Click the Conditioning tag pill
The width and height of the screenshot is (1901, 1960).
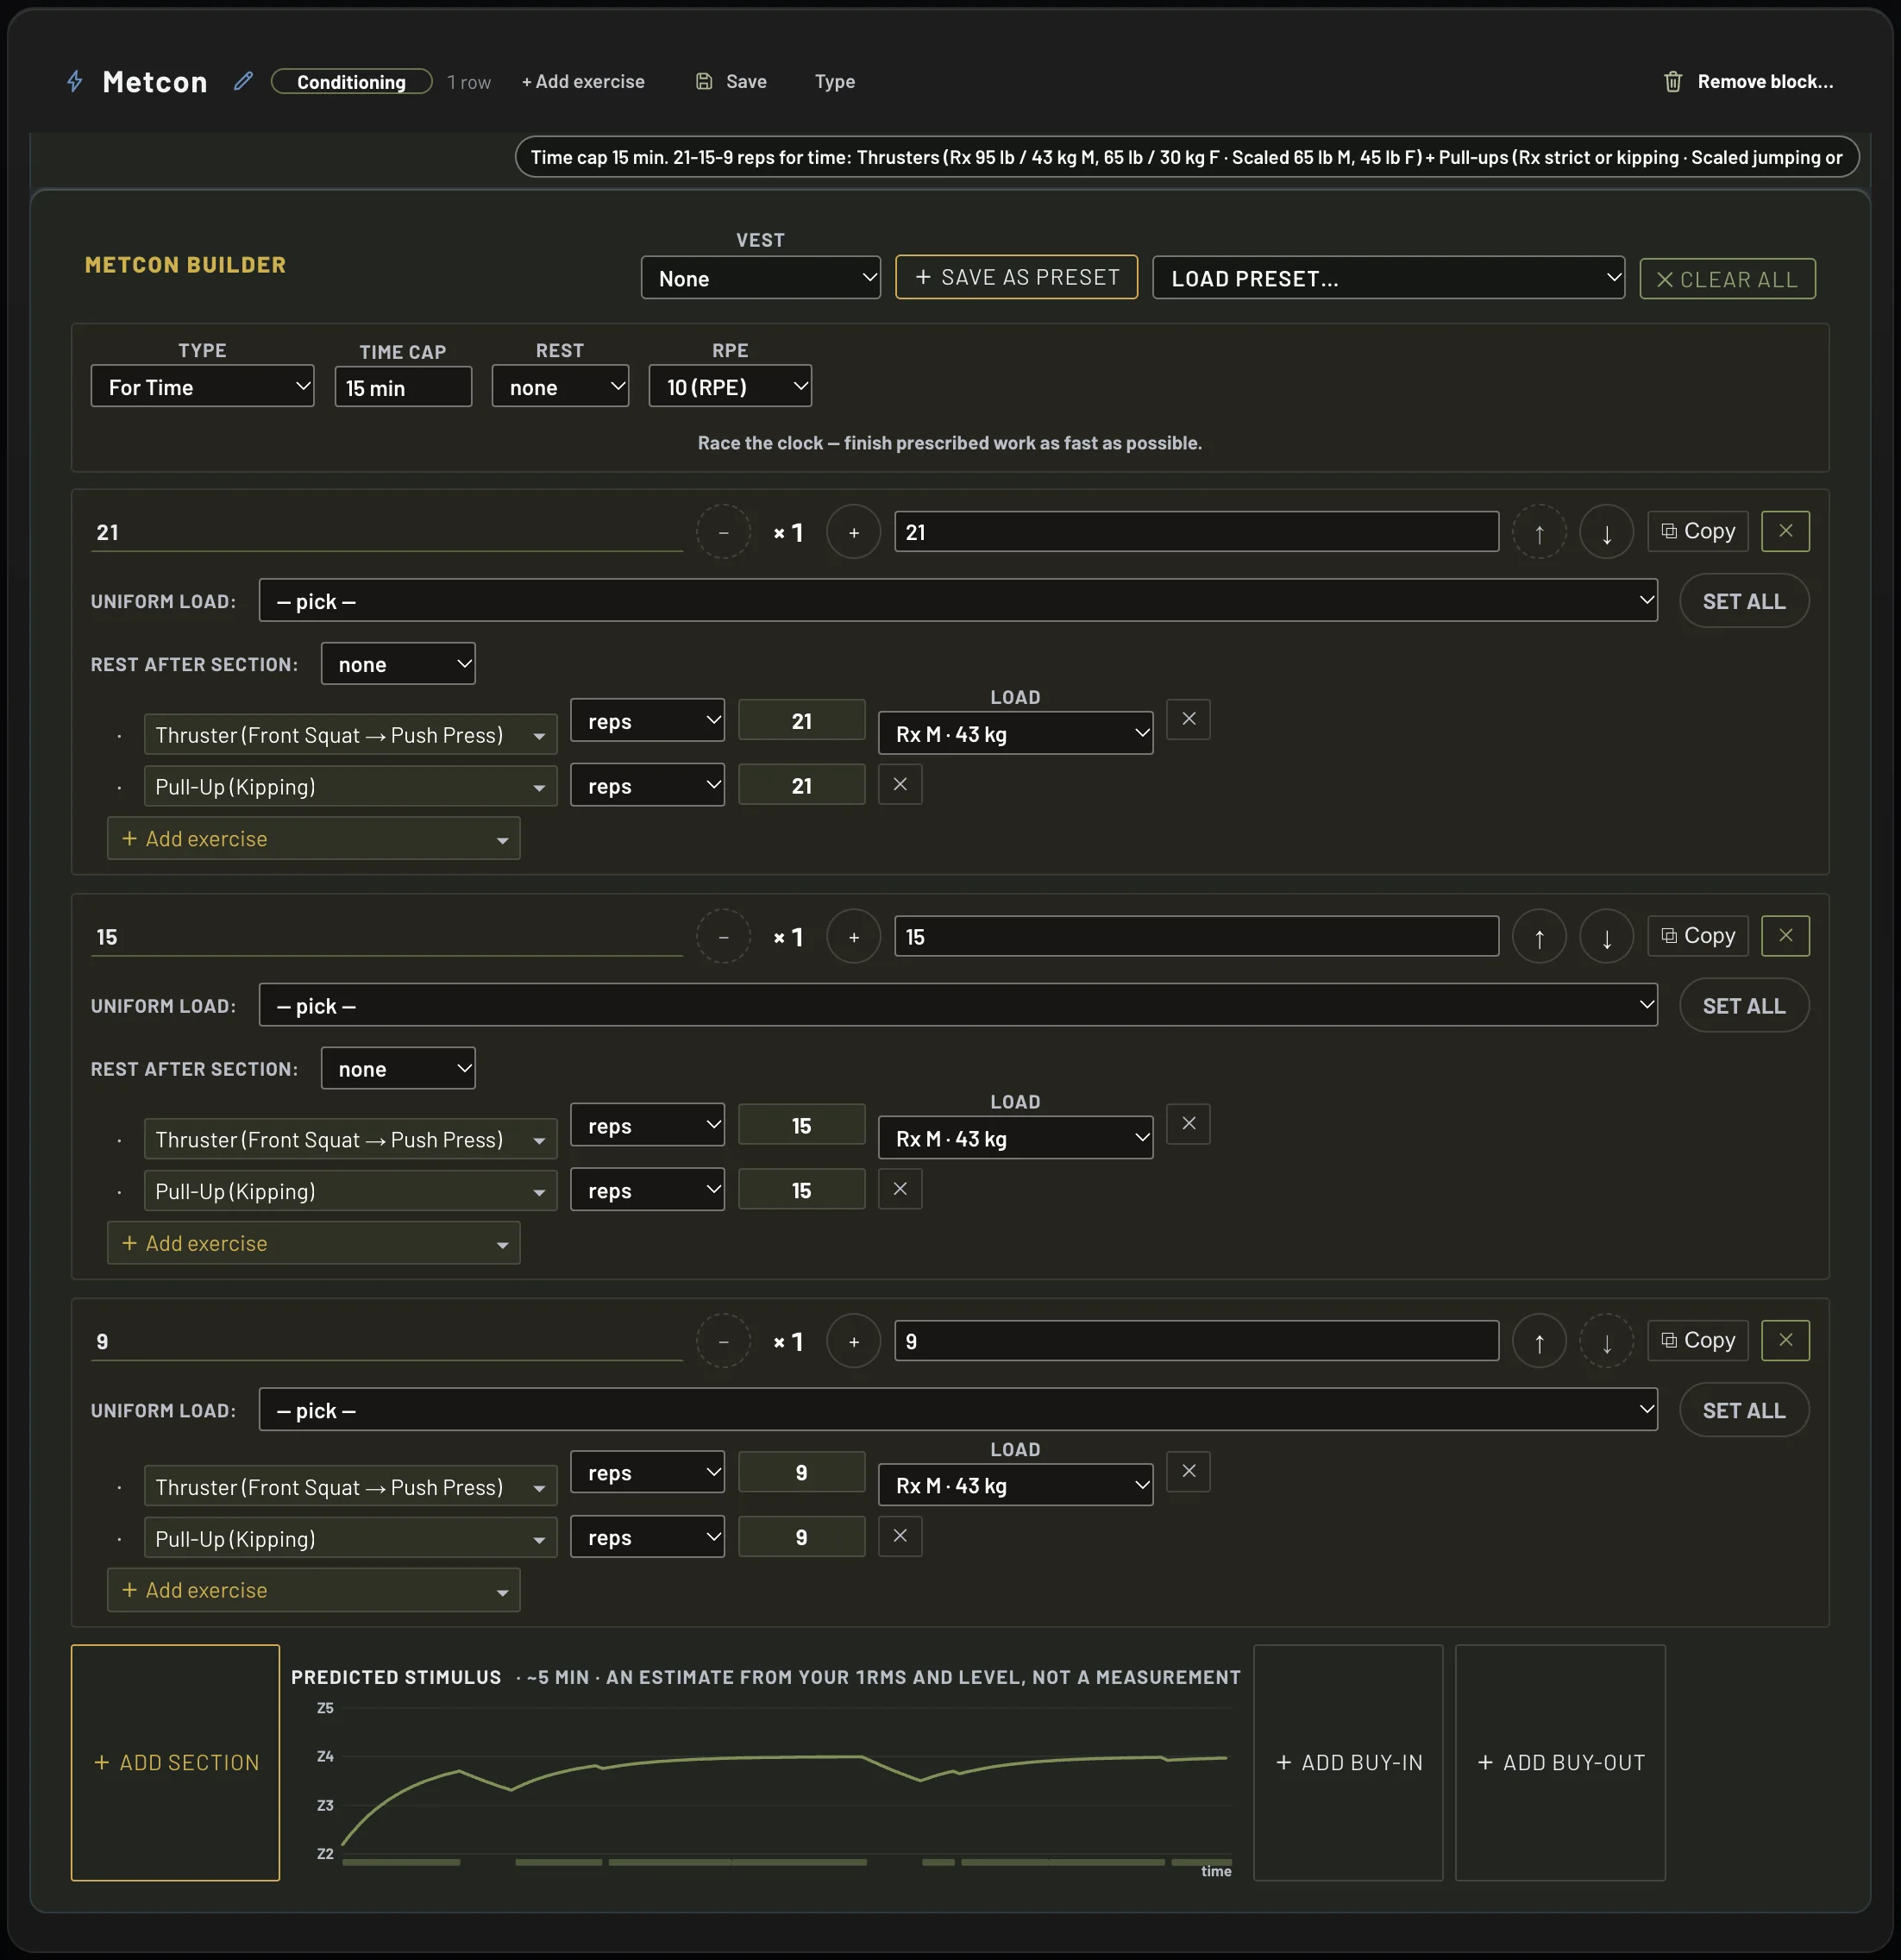coord(351,82)
